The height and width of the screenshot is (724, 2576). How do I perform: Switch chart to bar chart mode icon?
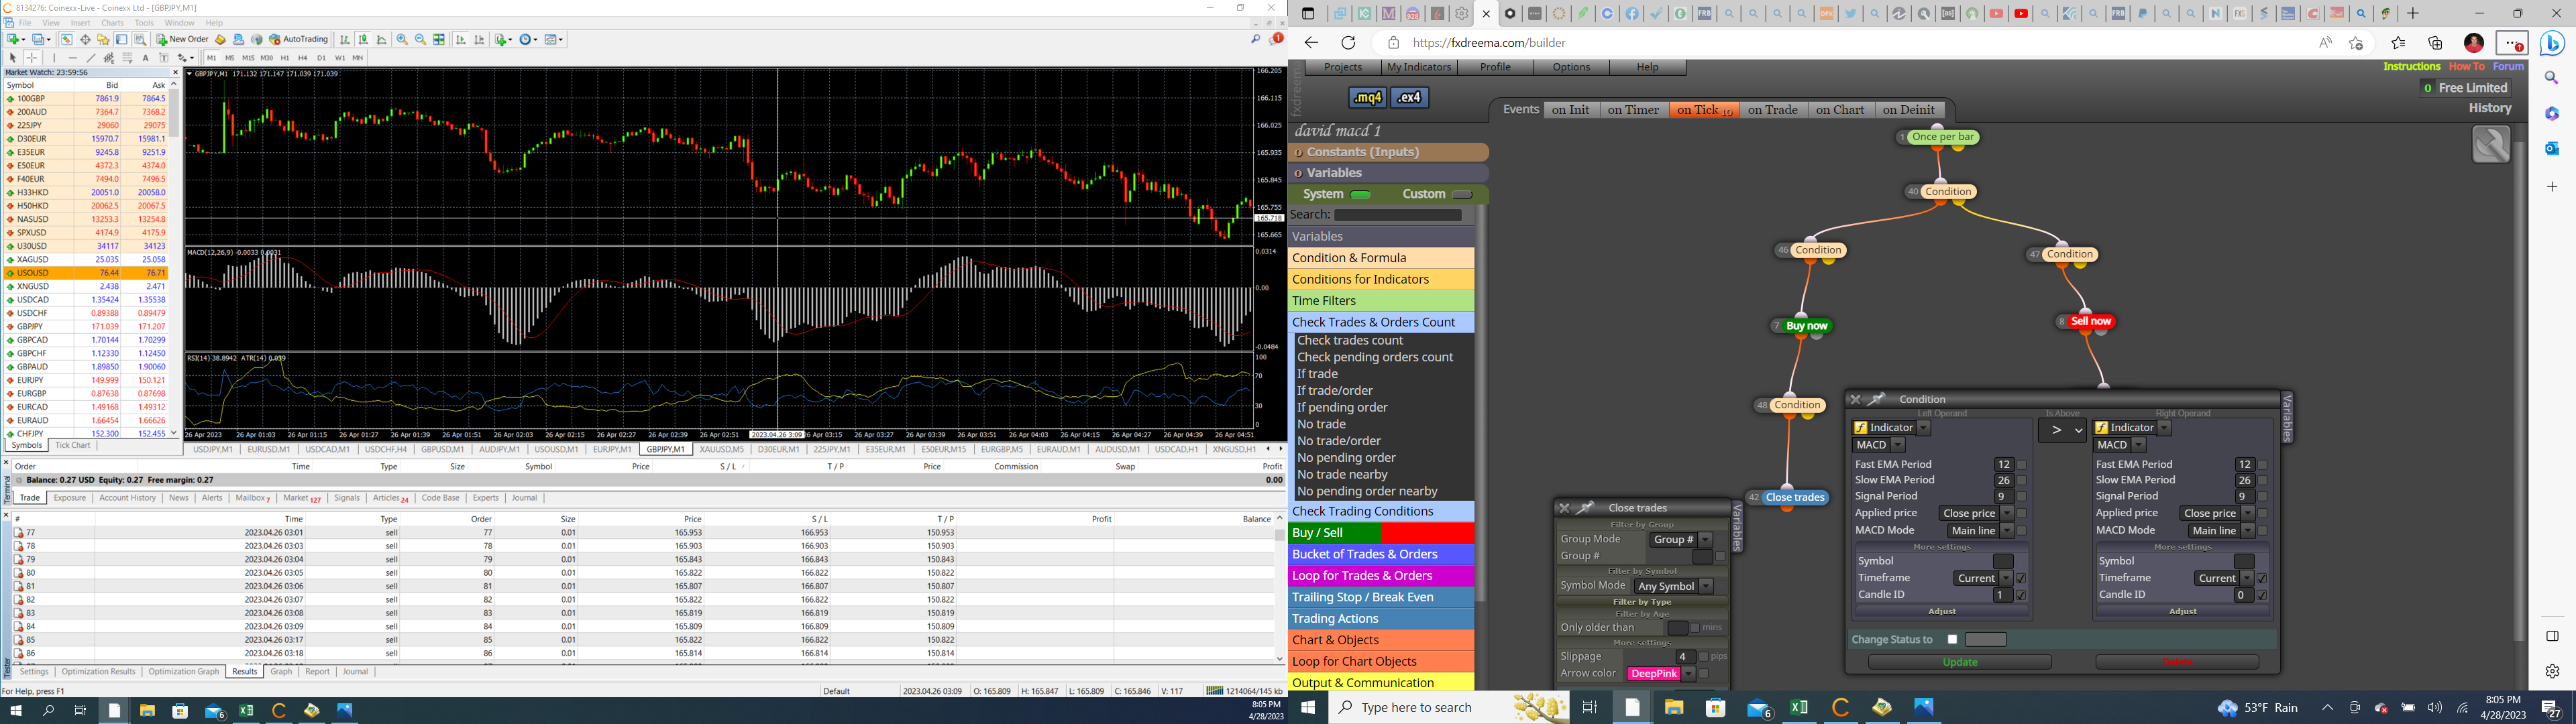coord(345,39)
